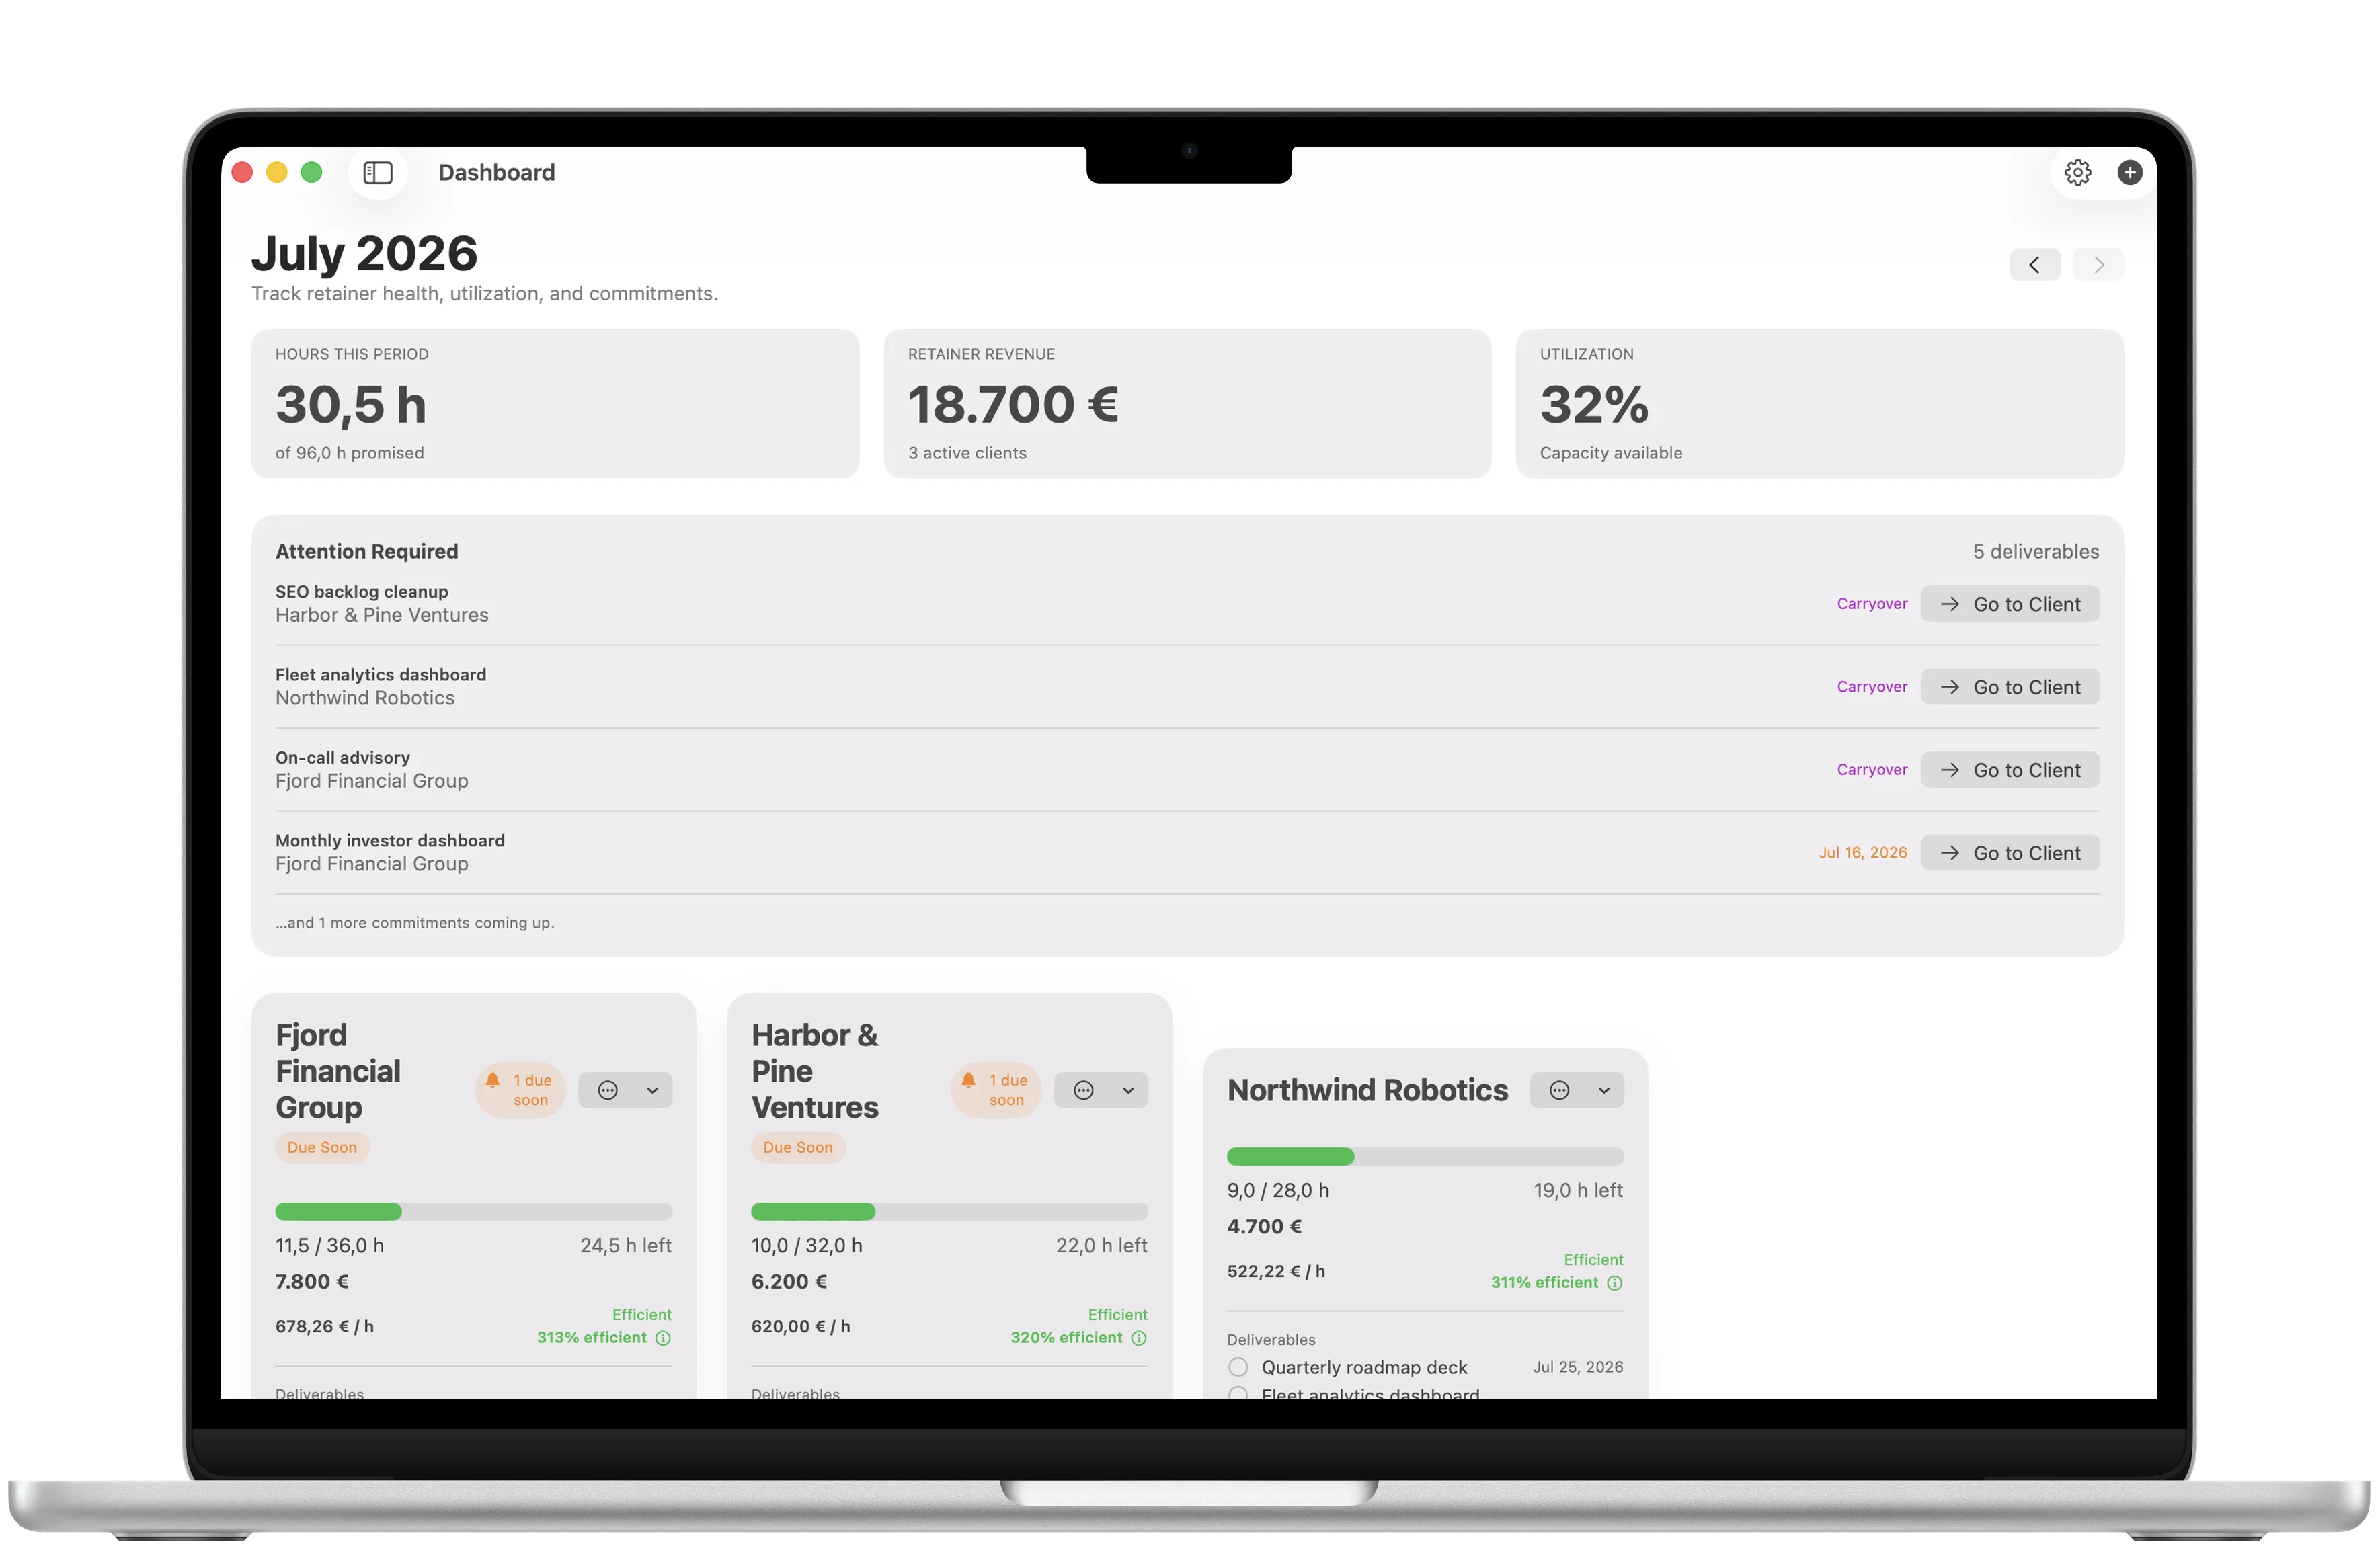The image size is (2380, 1546).
Task: Click '24,5 h left' on Fjord card
Action: [x=626, y=1246]
